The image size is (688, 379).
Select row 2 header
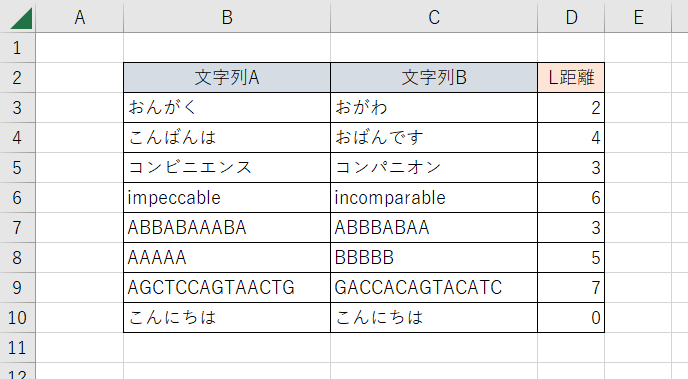click(17, 78)
